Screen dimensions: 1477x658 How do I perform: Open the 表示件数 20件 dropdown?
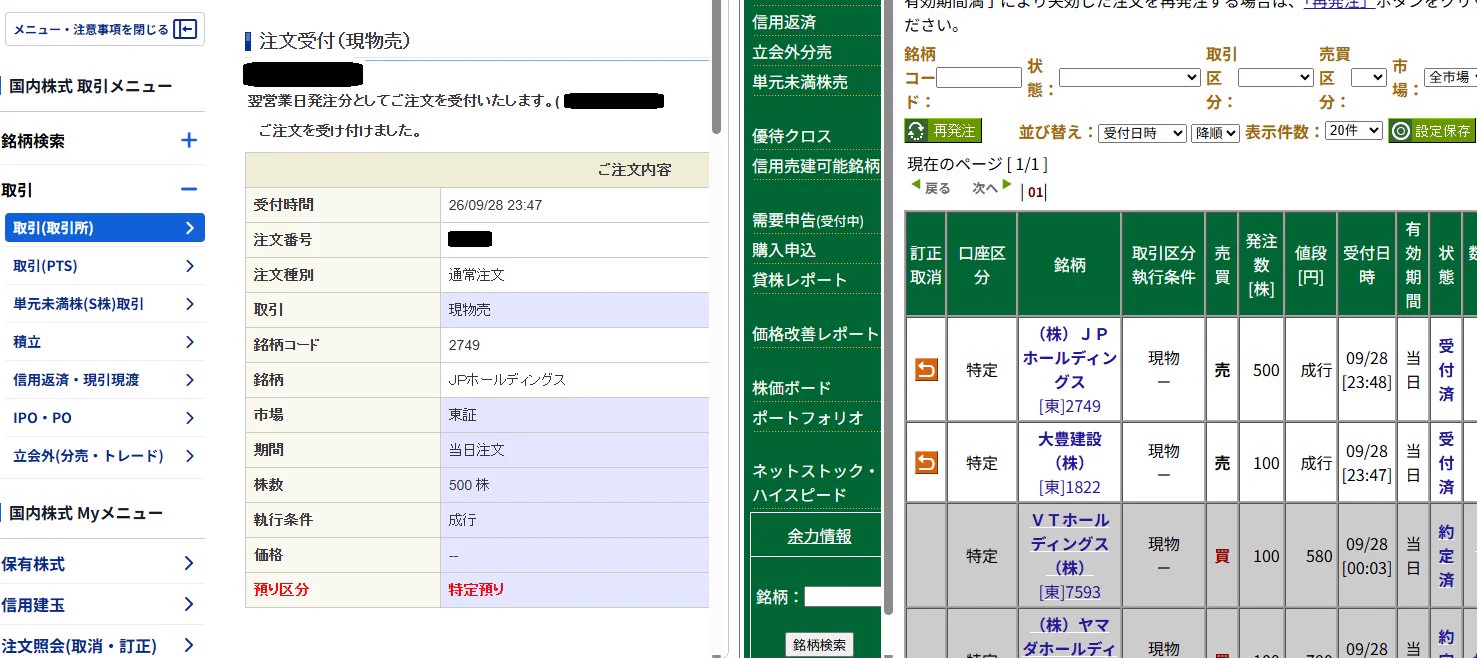(1353, 131)
